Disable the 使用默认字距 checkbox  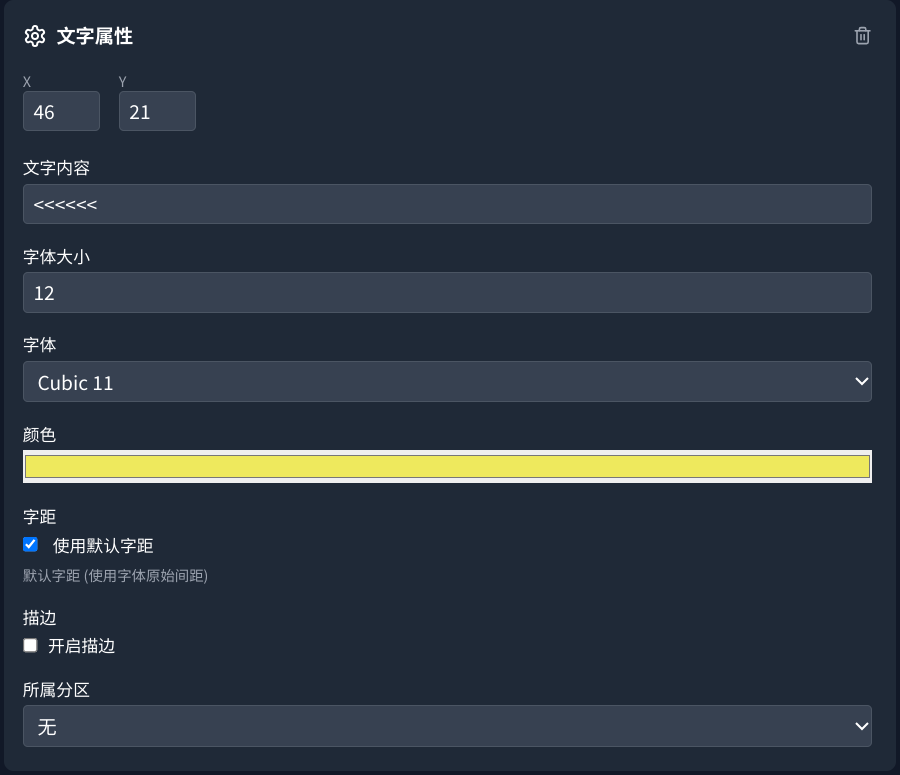pyautogui.click(x=31, y=545)
